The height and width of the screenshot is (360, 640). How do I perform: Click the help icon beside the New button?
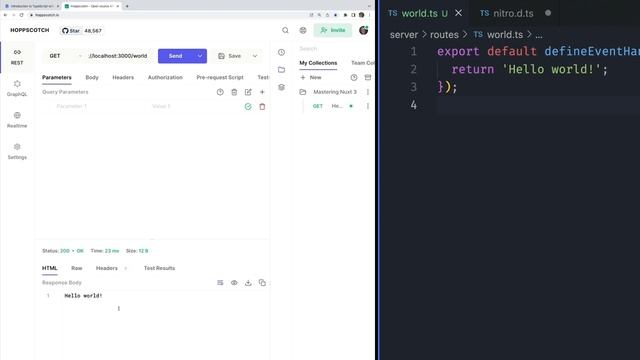(354, 78)
